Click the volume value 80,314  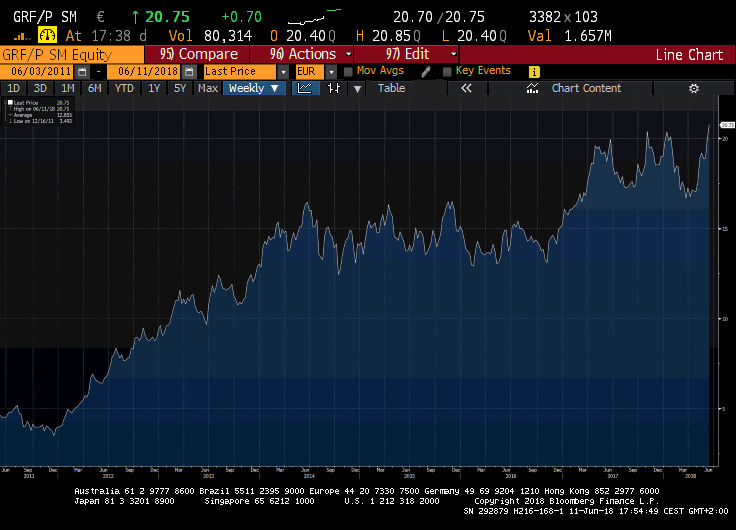click(x=228, y=36)
